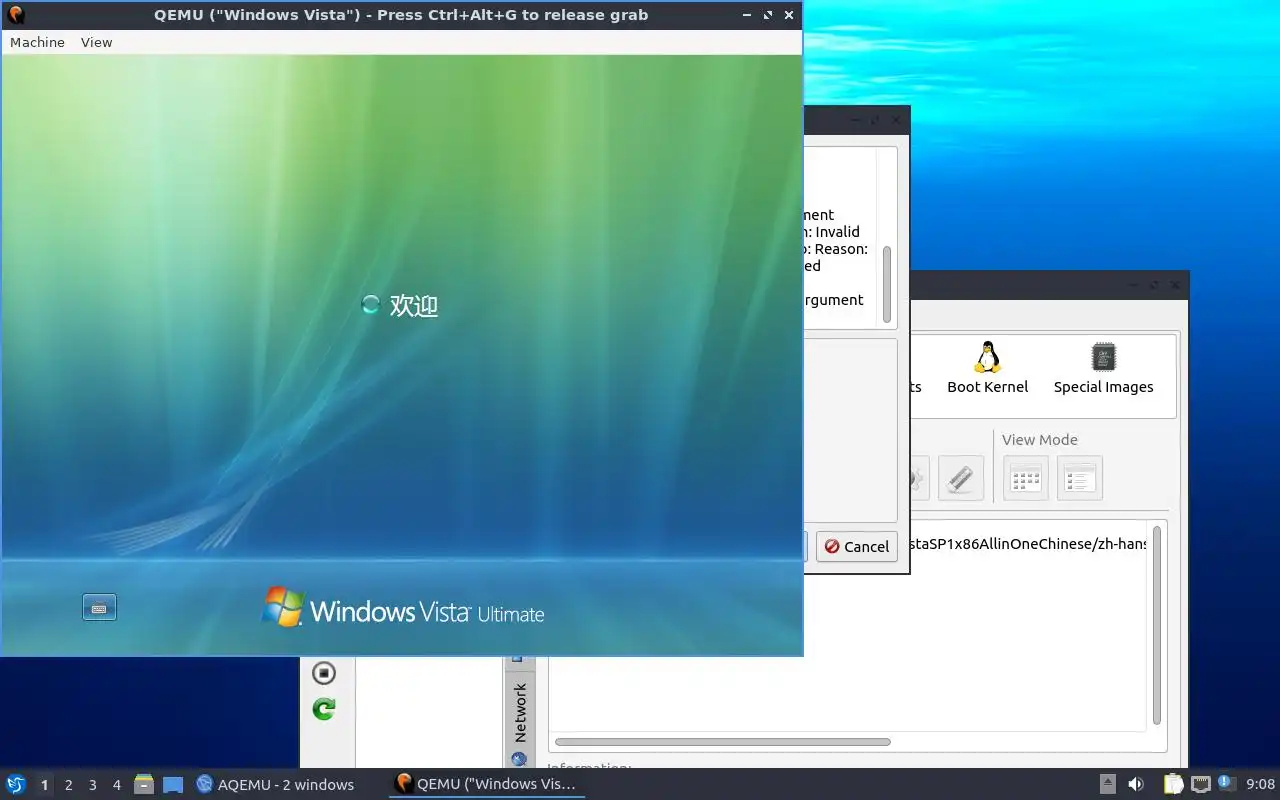Open the Network vertical tab in AQEMU
This screenshot has width=1280, height=800.
(x=519, y=712)
